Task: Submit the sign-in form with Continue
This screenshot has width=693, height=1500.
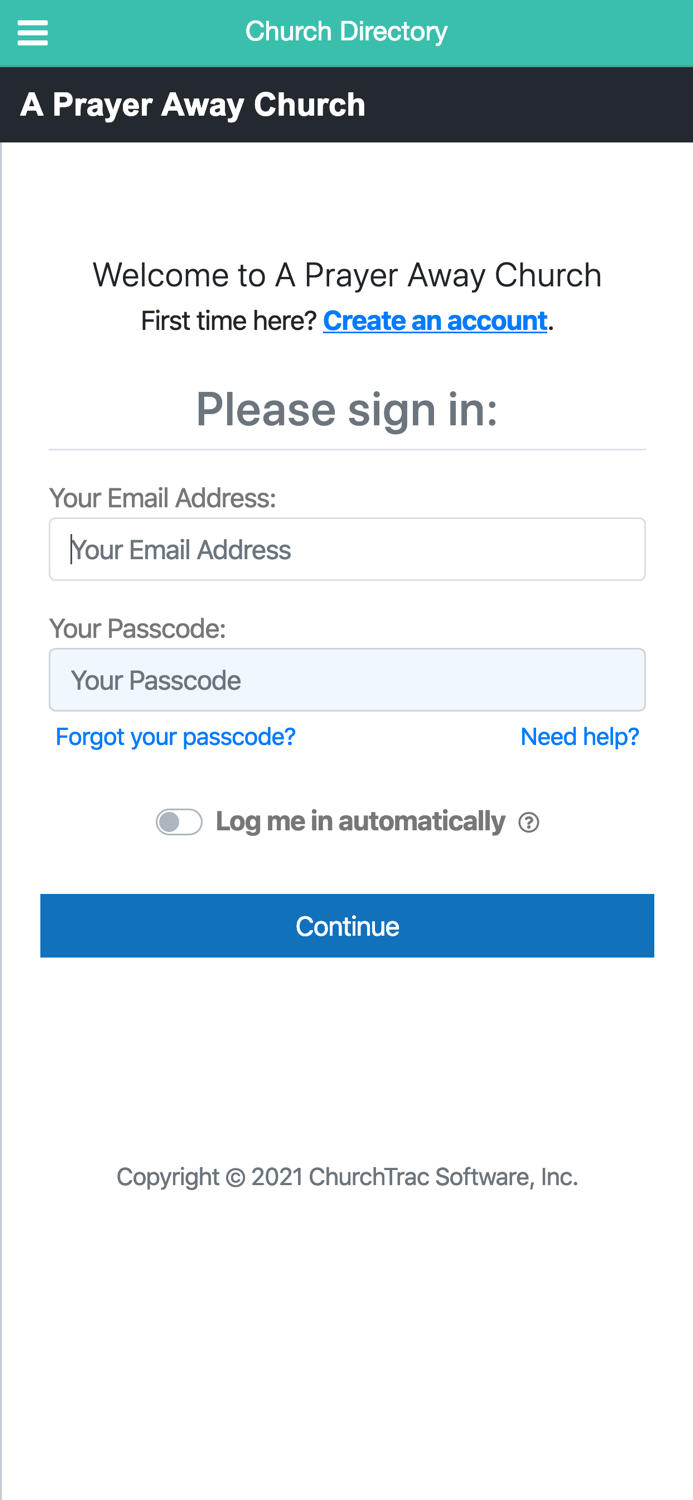Action: (347, 924)
